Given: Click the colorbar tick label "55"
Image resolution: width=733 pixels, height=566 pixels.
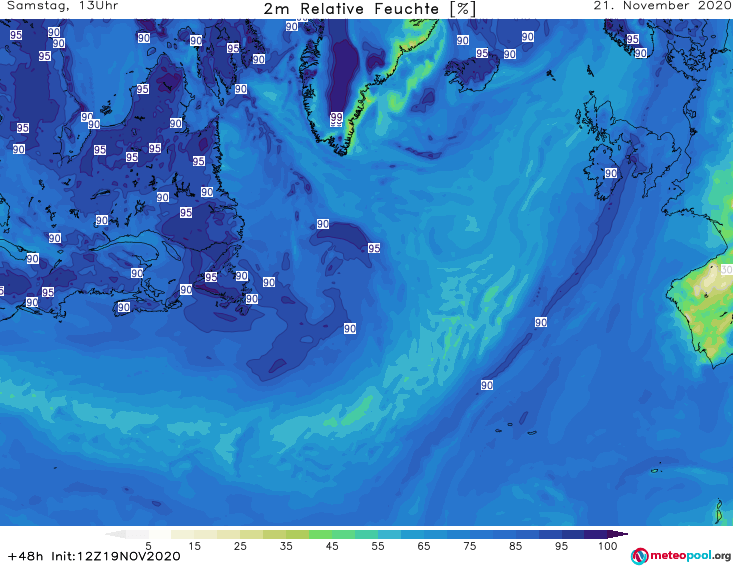Looking at the screenshot, I should pos(378,546).
